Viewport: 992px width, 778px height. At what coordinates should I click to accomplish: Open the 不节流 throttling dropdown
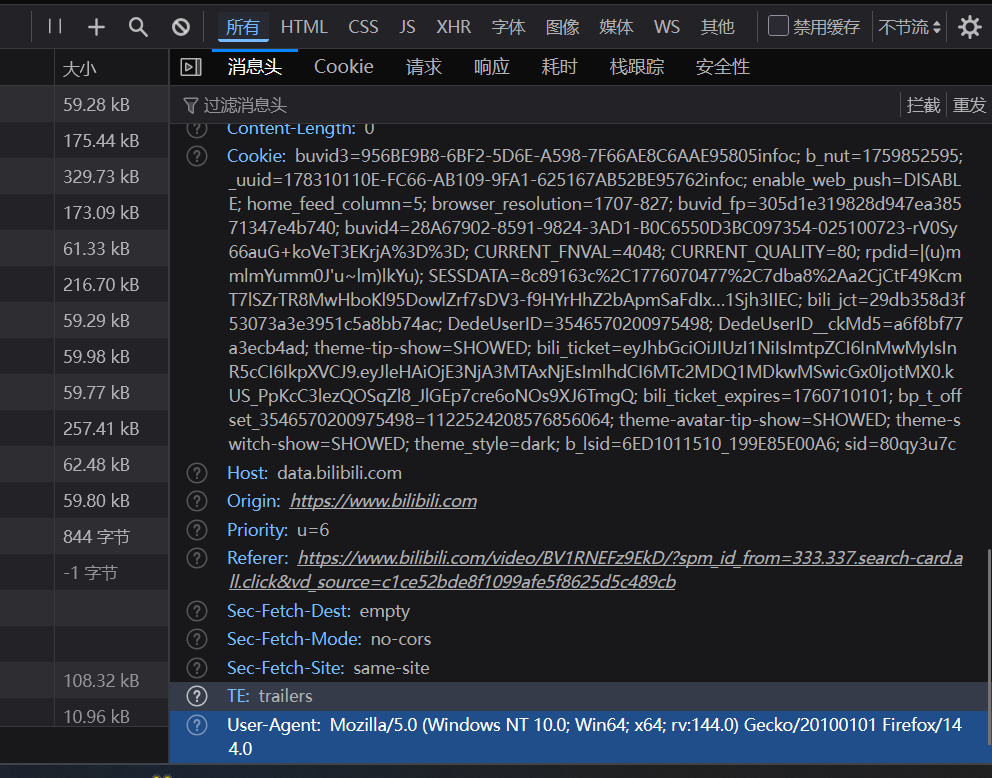click(909, 27)
